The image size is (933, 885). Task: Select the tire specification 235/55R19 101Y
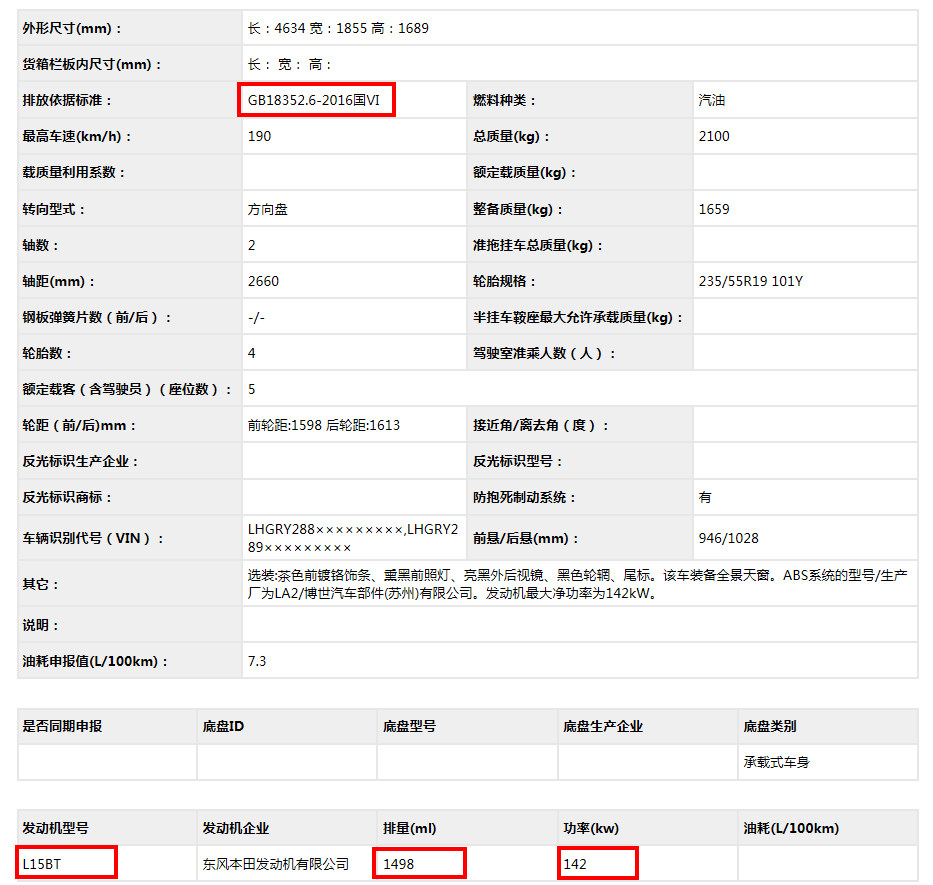click(750, 281)
